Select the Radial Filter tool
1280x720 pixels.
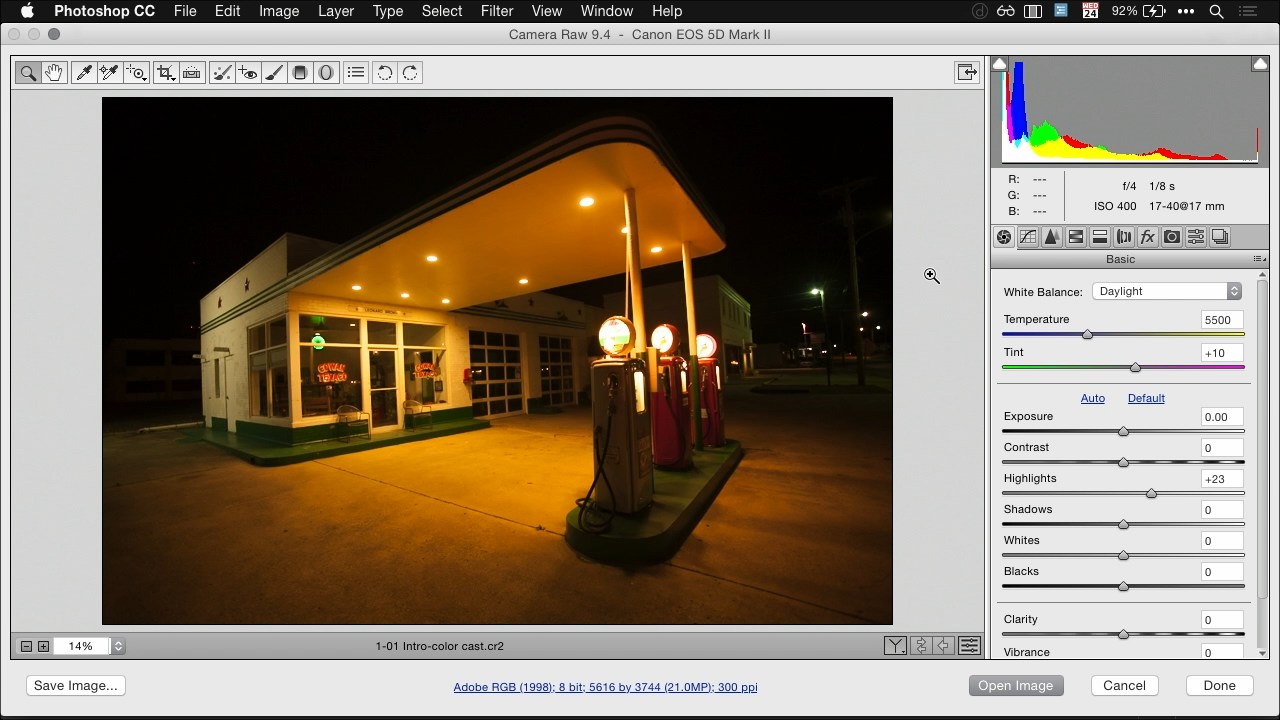pyautogui.click(x=326, y=72)
